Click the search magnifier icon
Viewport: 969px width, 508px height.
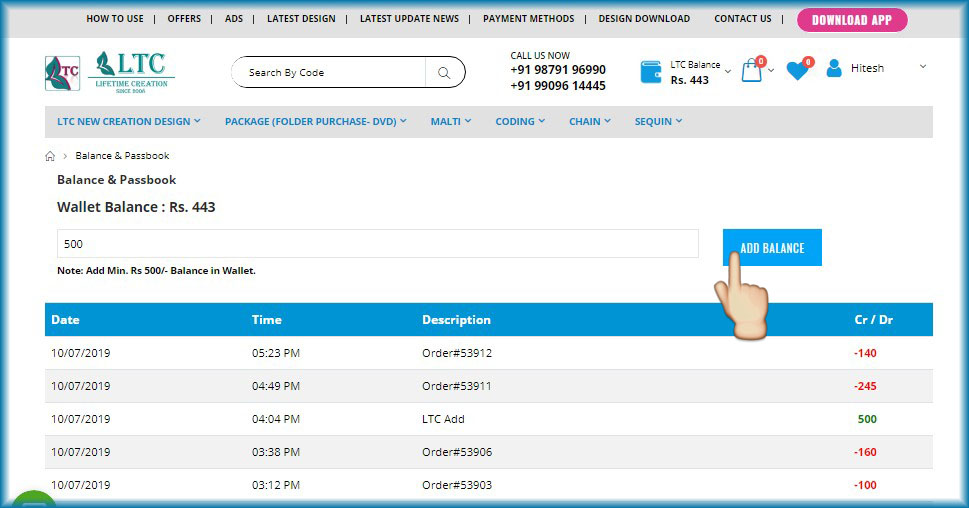[444, 72]
